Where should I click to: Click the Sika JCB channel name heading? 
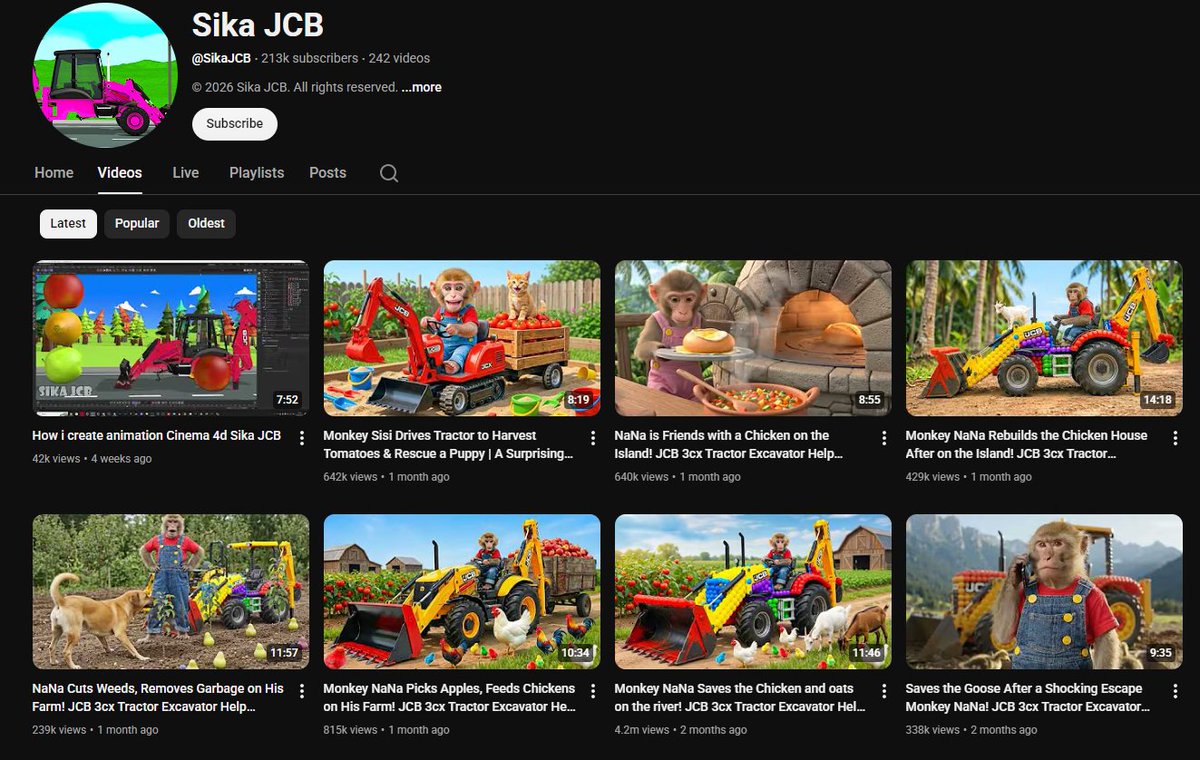(258, 25)
